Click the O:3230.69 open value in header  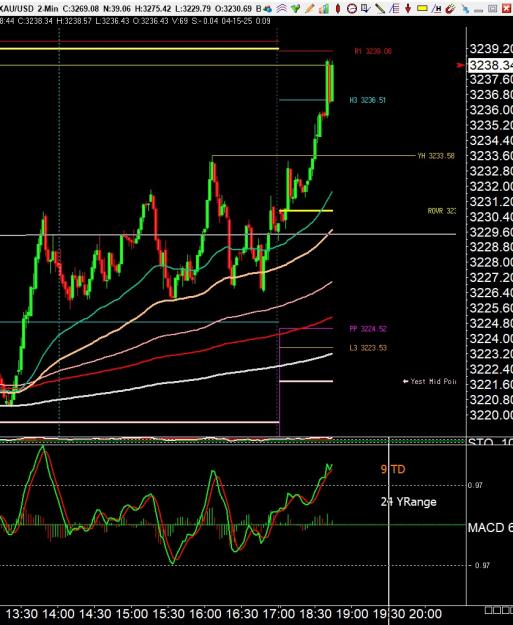tap(233, 8)
